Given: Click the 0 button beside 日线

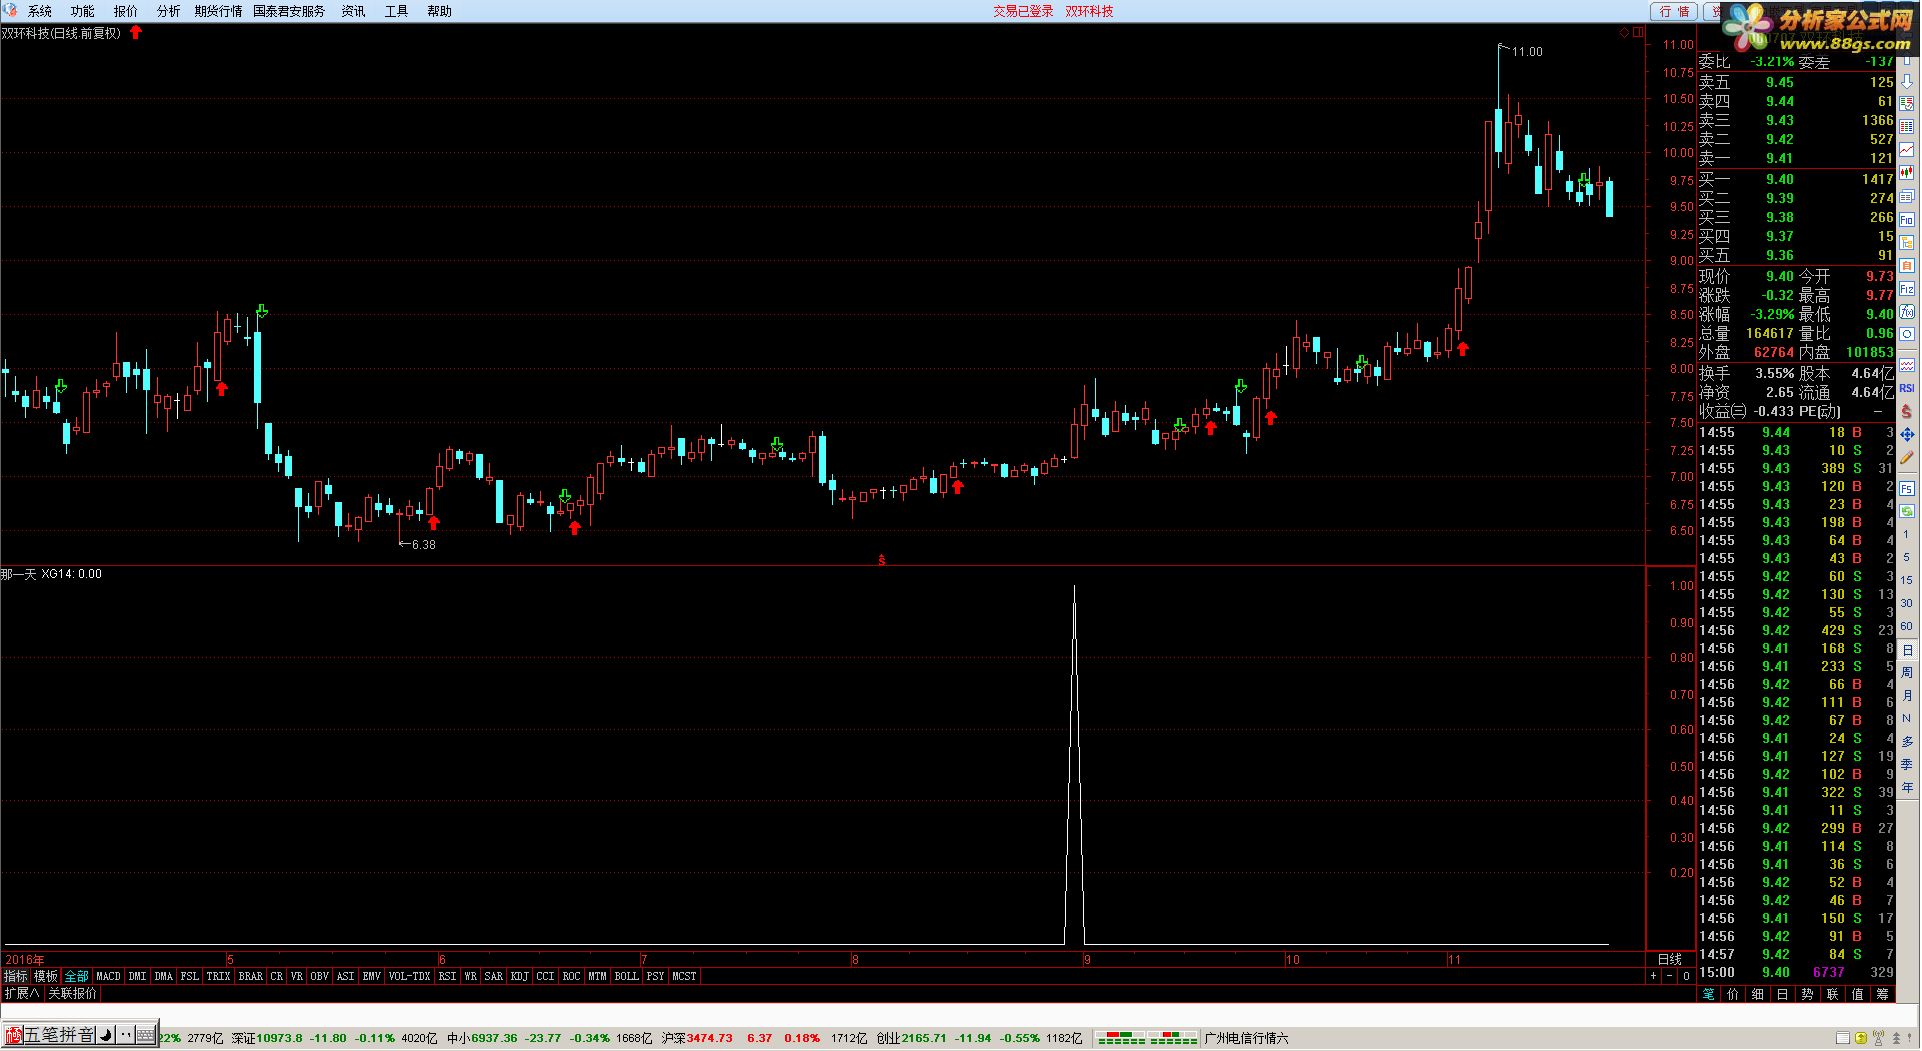Looking at the screenshot, I should click(1686, 976).
